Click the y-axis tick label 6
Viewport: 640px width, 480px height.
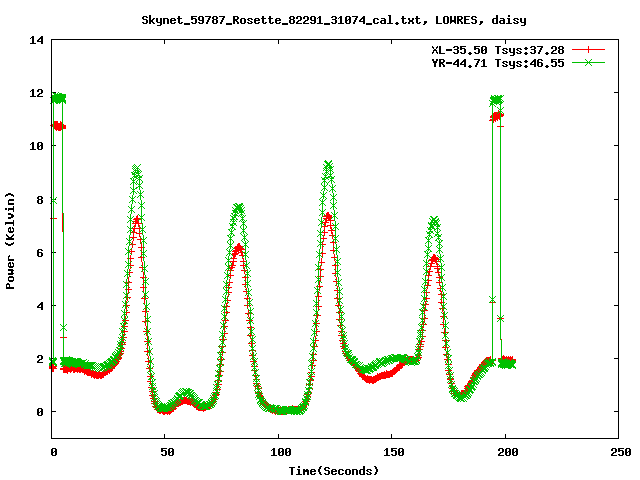pyautogui.click(x=40, y=253)
